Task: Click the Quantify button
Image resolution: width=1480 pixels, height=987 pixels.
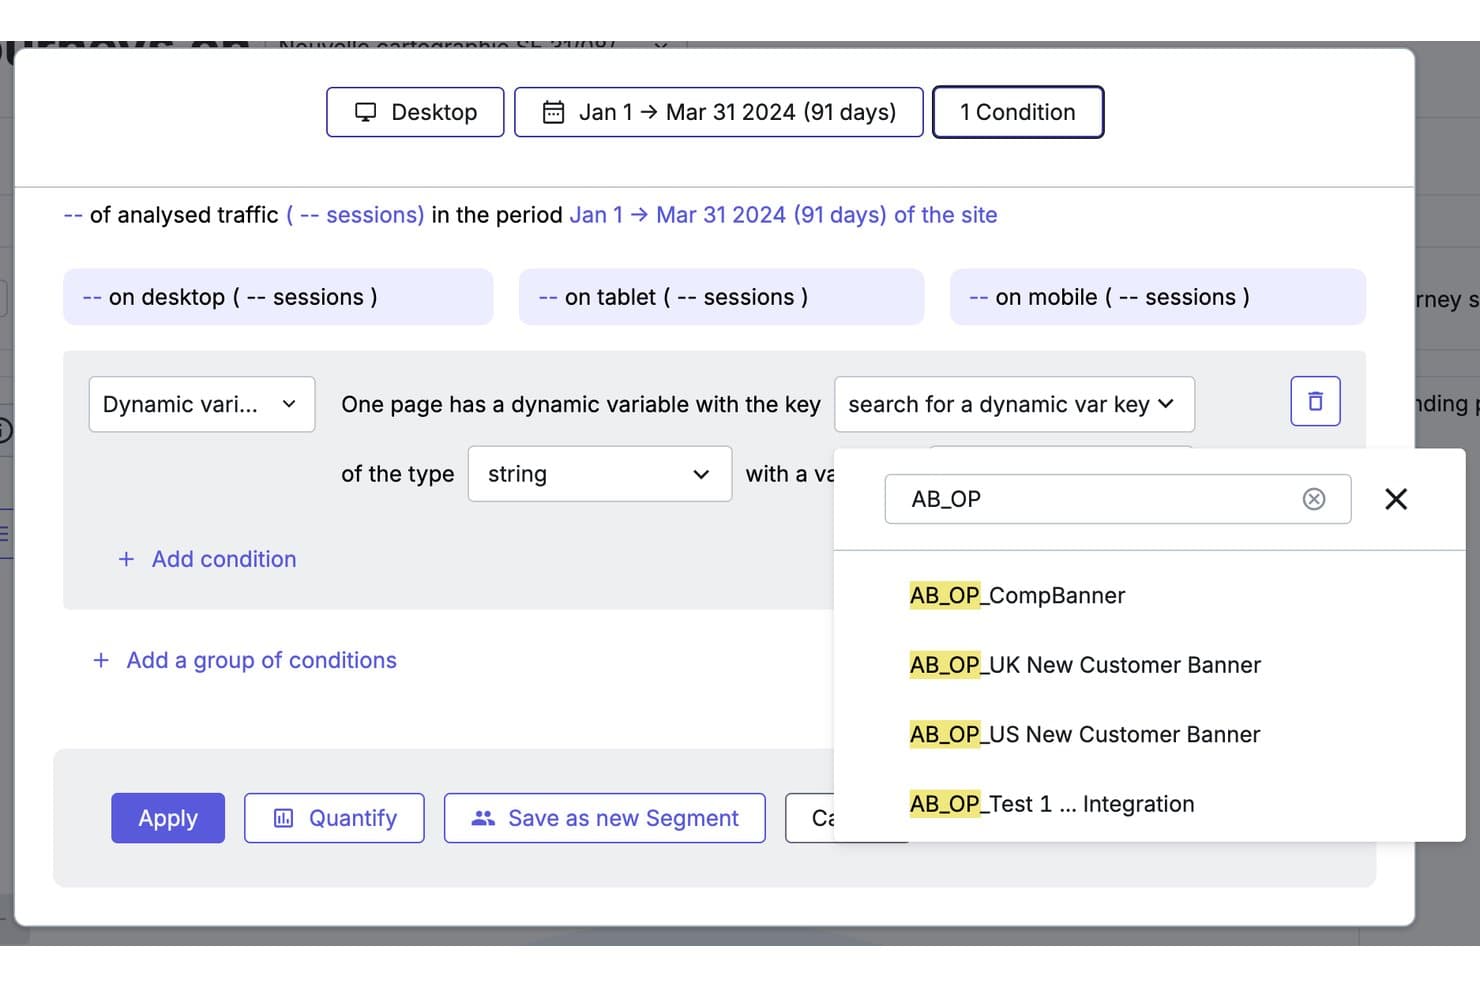Action: [x=334, y=818]
